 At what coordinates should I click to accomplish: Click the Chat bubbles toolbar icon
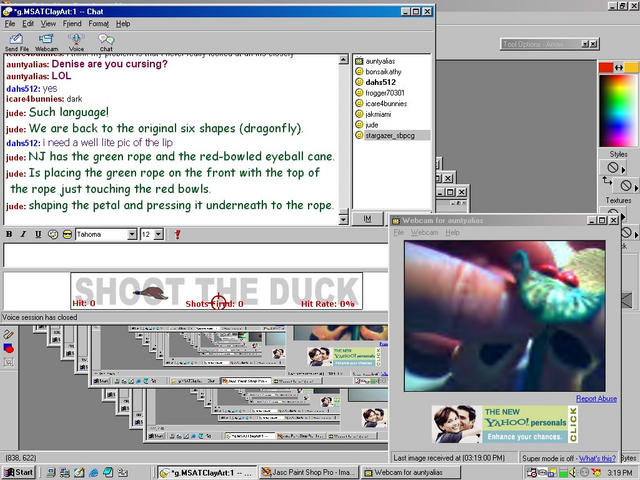coord(106,42)
